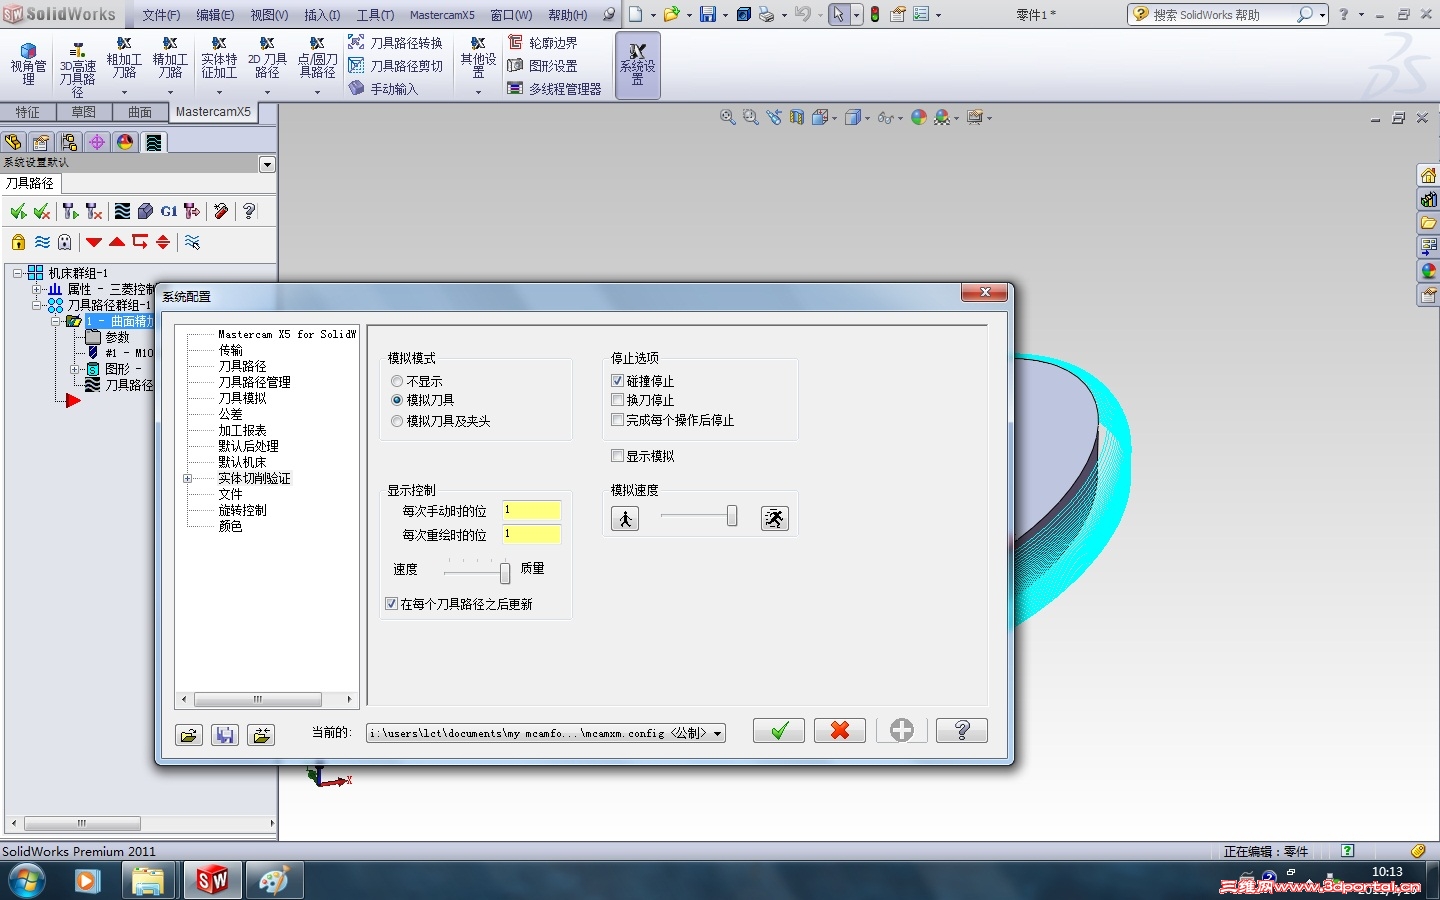This screenshot has width=1440, height=900.
Task: Select 默认后处理 in the configuration tree
Action: pos(249,446)
